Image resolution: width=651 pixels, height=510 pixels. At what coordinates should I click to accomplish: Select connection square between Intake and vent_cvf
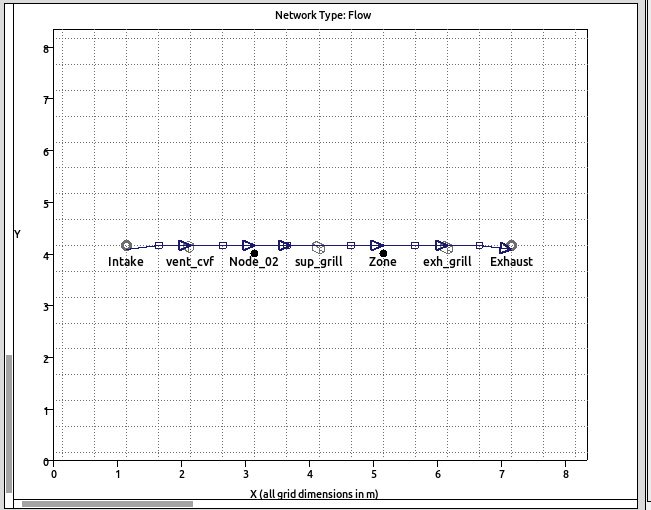[x=159, y=245]
